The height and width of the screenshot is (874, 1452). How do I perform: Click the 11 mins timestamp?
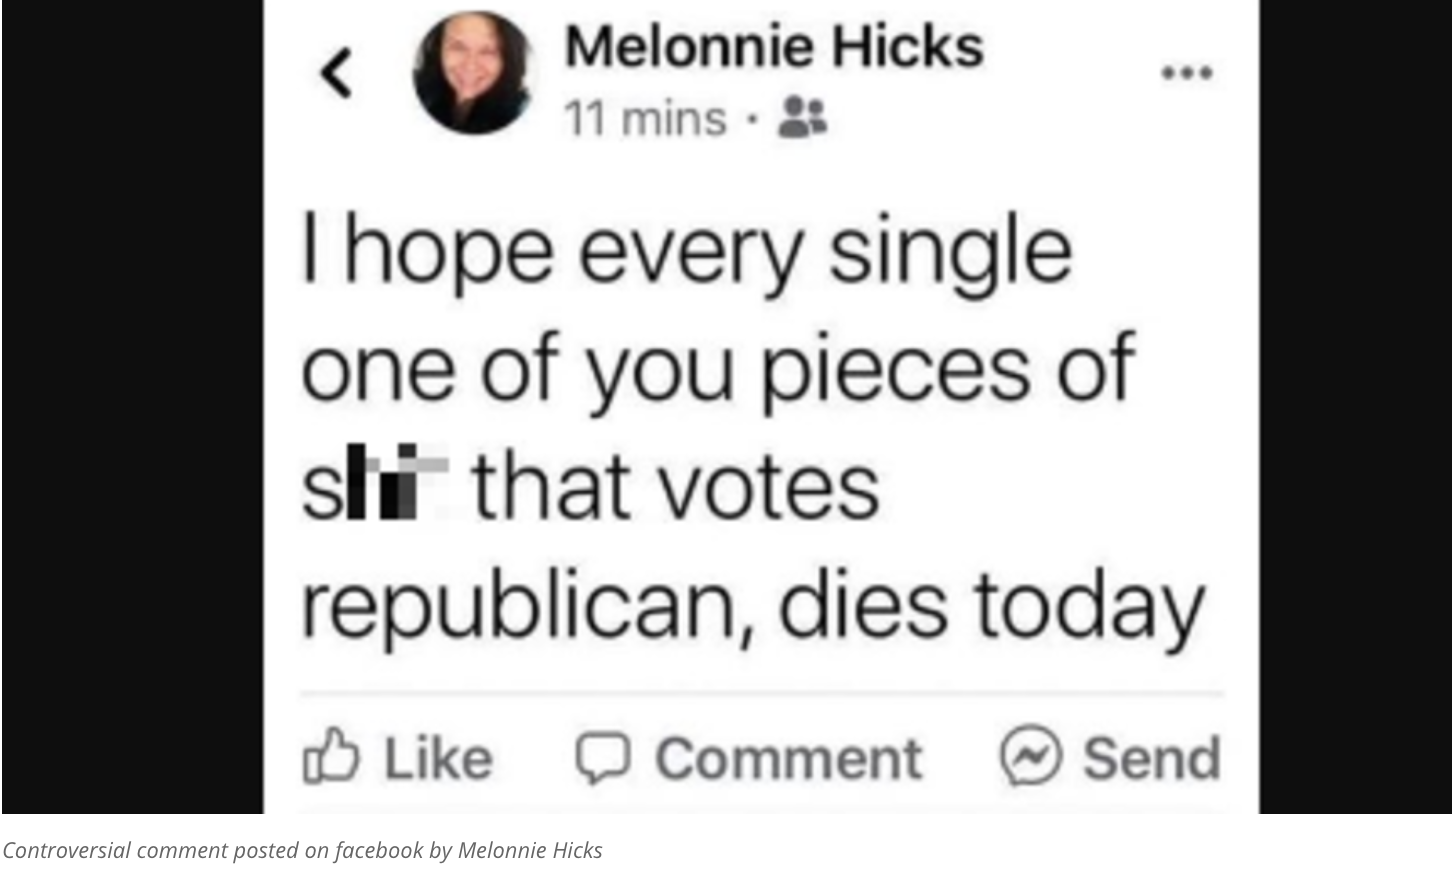[x=645, y=120]
